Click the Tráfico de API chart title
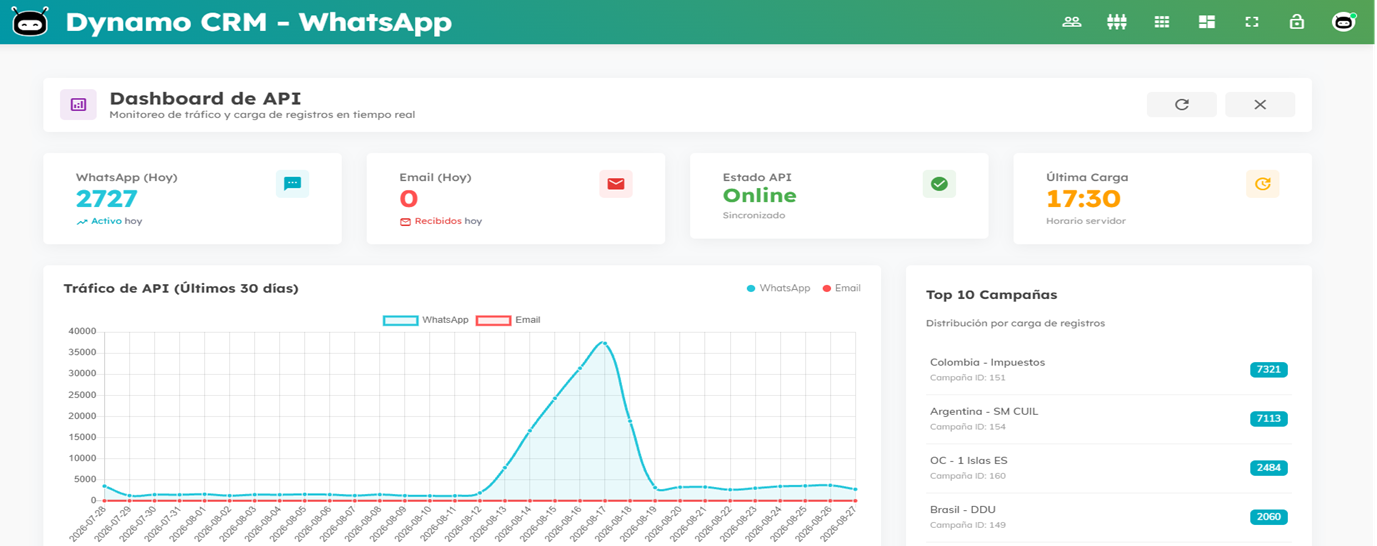The width and height of the screenshot is (1377, 546). click(181, 288)
